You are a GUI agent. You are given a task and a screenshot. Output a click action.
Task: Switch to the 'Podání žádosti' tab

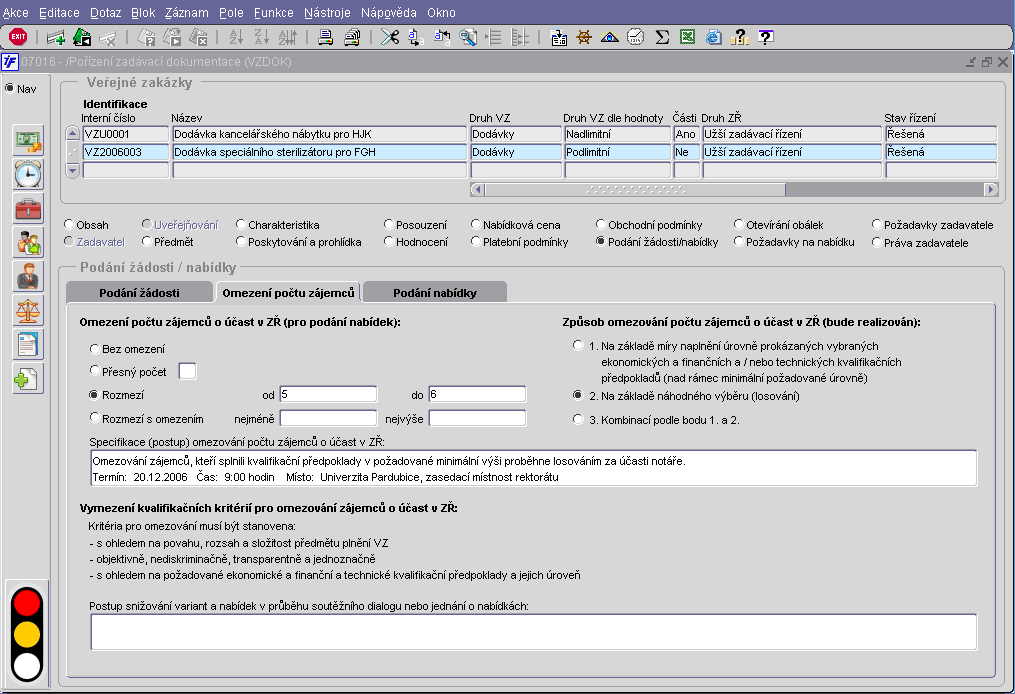[x=139, y=292]
